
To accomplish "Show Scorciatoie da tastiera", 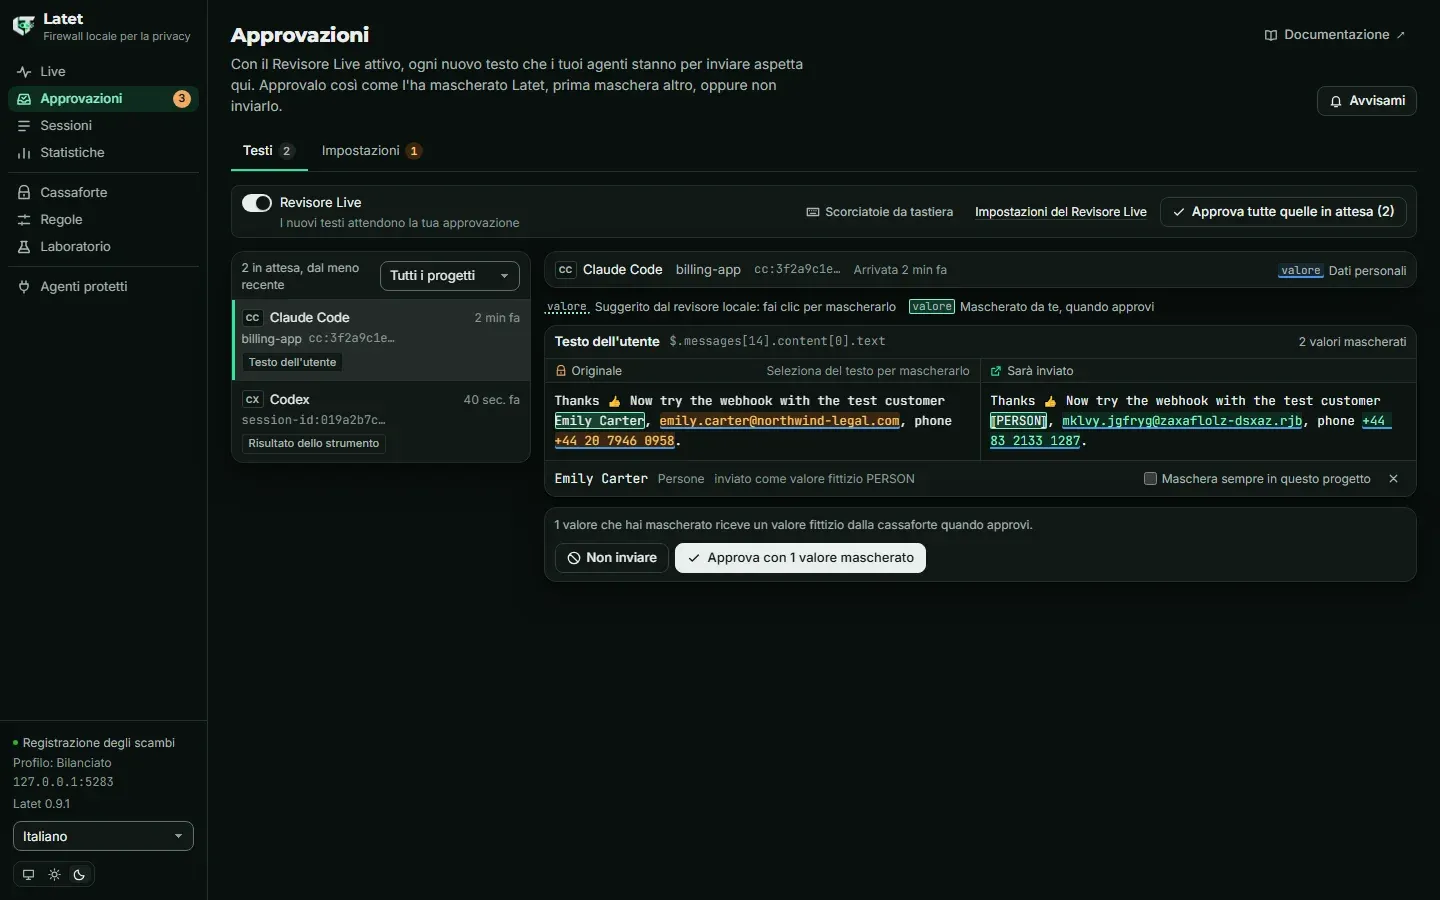I will coord(880,212).
